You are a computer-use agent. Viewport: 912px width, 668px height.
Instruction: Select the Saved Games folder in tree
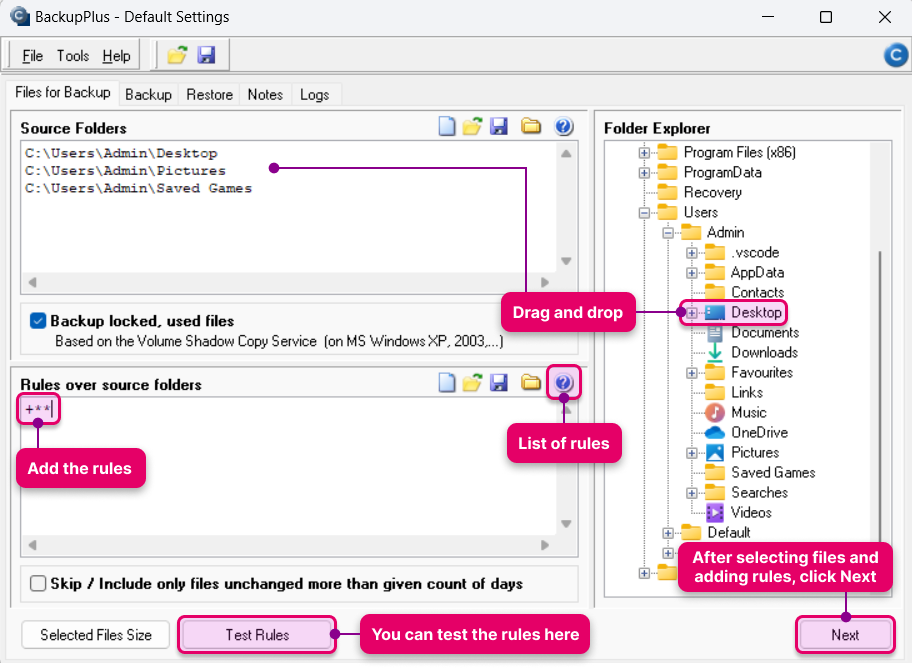tap(773, 473)
